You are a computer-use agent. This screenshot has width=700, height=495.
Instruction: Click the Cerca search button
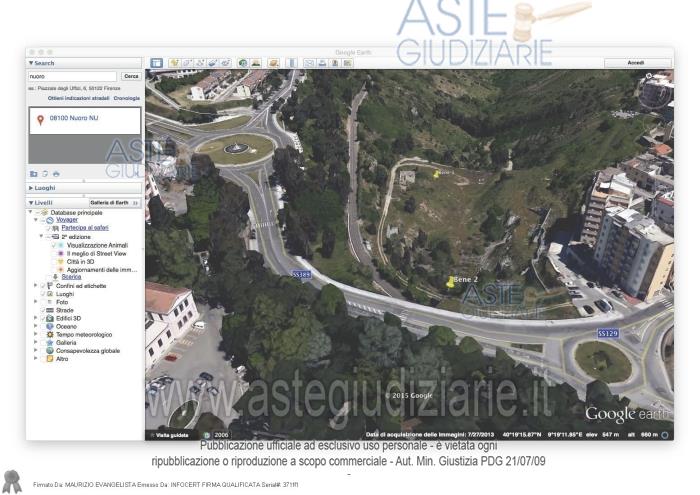coord(130,76)
